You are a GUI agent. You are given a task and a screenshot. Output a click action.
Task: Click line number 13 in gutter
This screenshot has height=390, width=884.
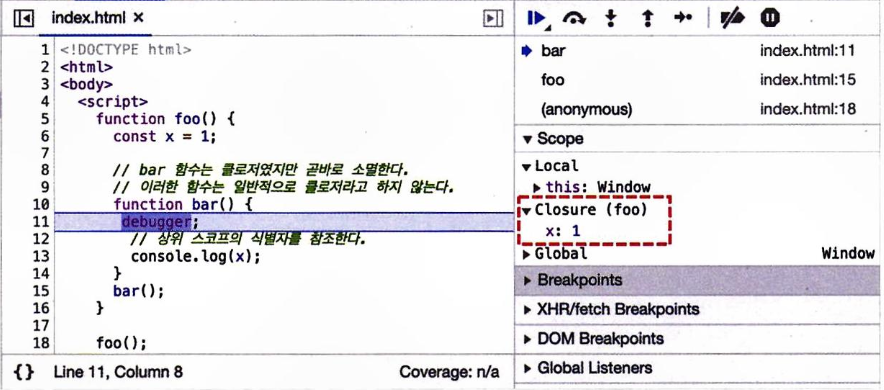41,256
